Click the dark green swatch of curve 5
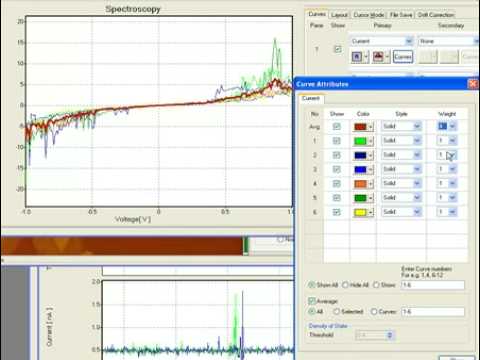 360,198
